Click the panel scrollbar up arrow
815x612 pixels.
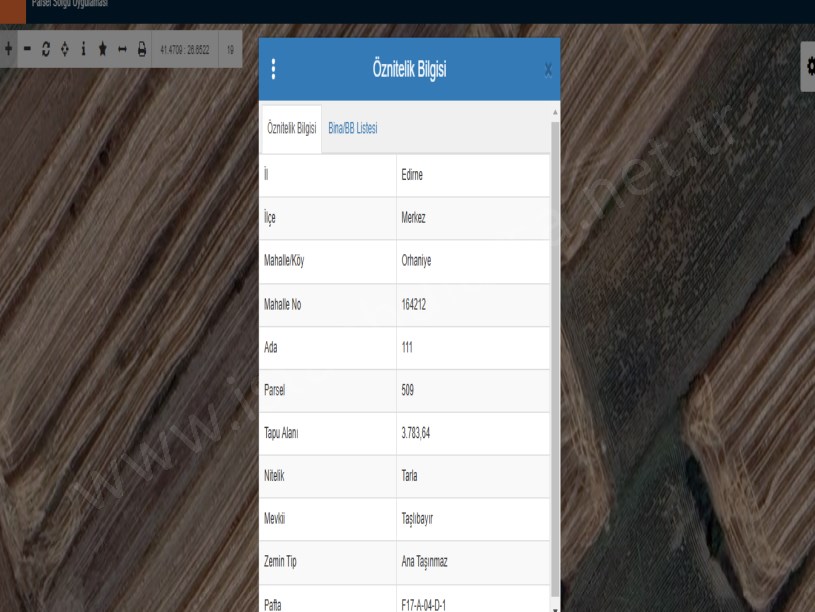pyautogui.click(x=555, y=112)
